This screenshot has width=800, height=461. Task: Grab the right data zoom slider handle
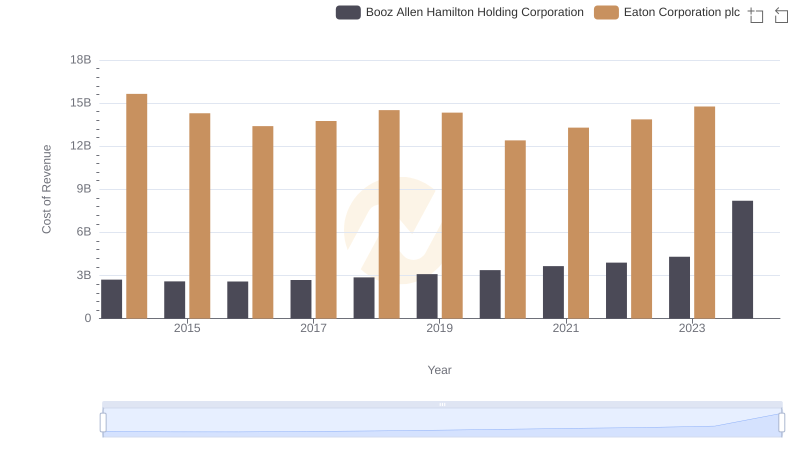click(781, 423)
